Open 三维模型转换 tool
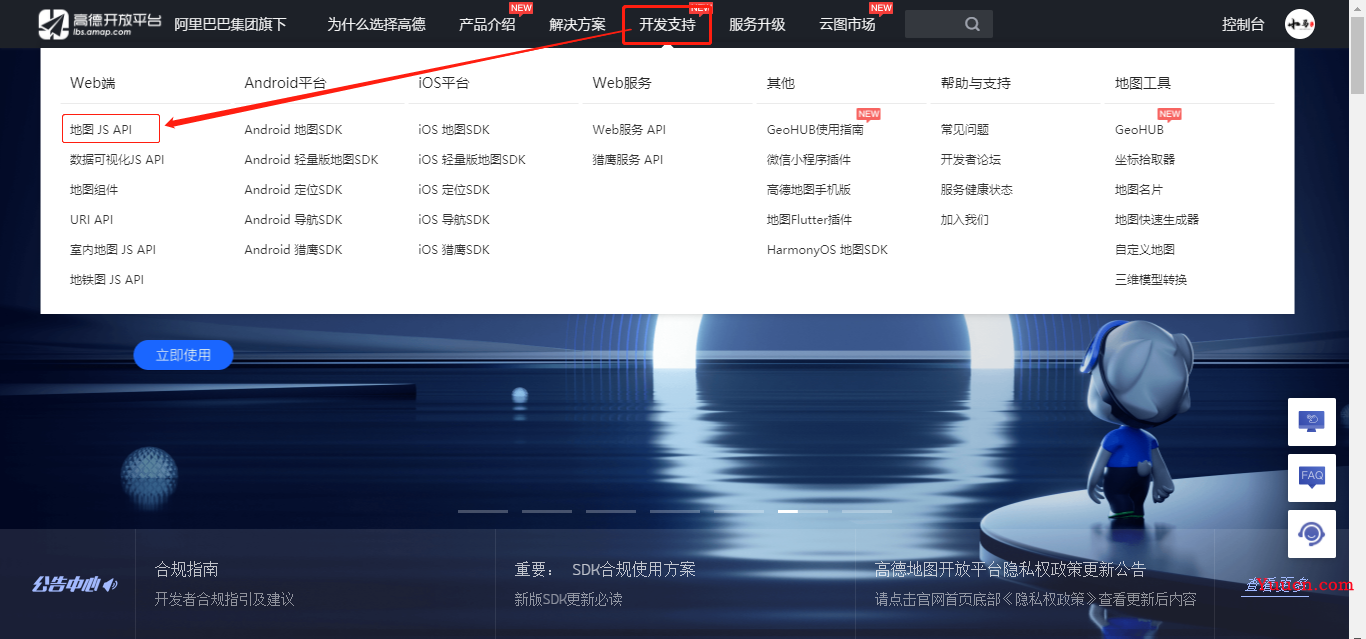1366x639 pixels. 1151,280
